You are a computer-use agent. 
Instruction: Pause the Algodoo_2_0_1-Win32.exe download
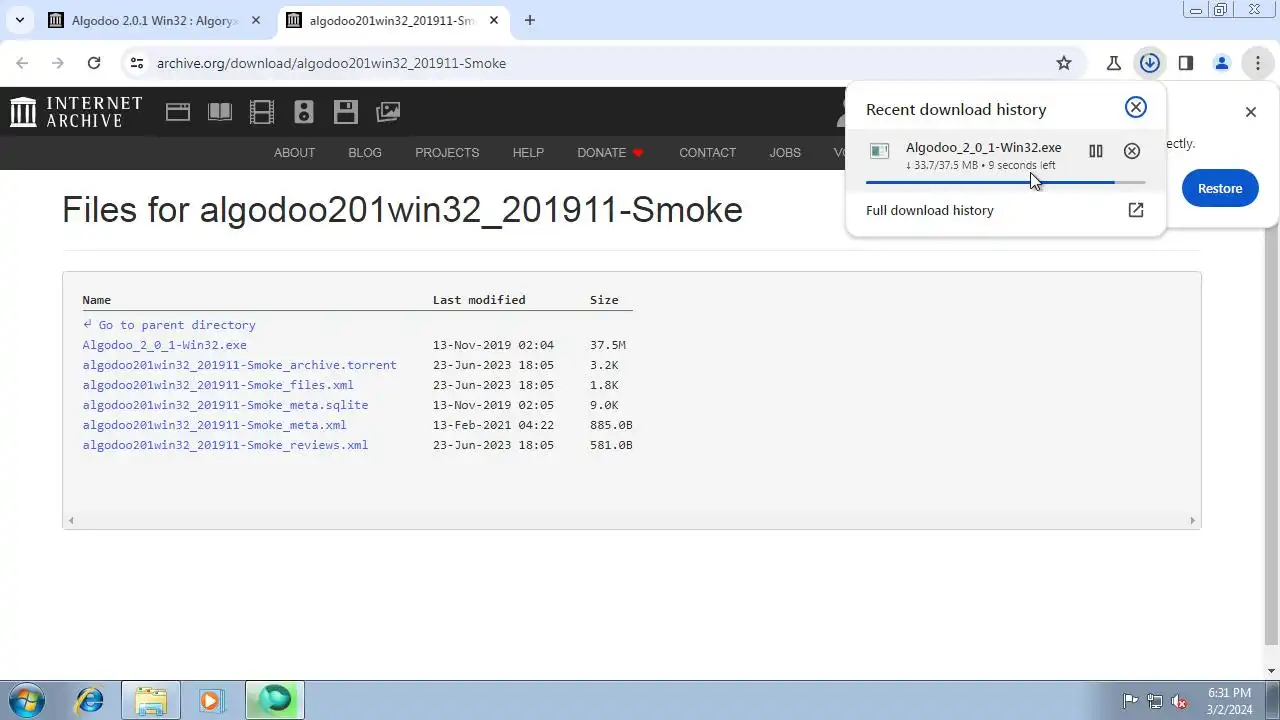click(x=1096, y=151)
